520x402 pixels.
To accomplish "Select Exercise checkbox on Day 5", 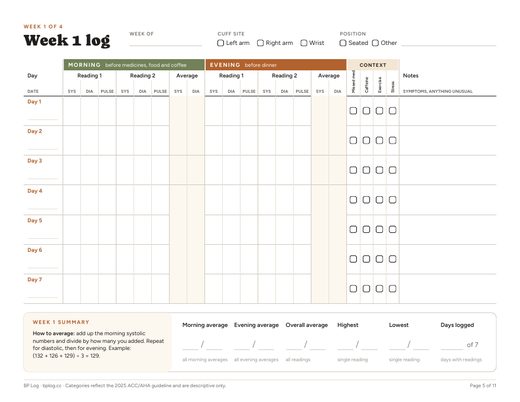I will [379, 229].
